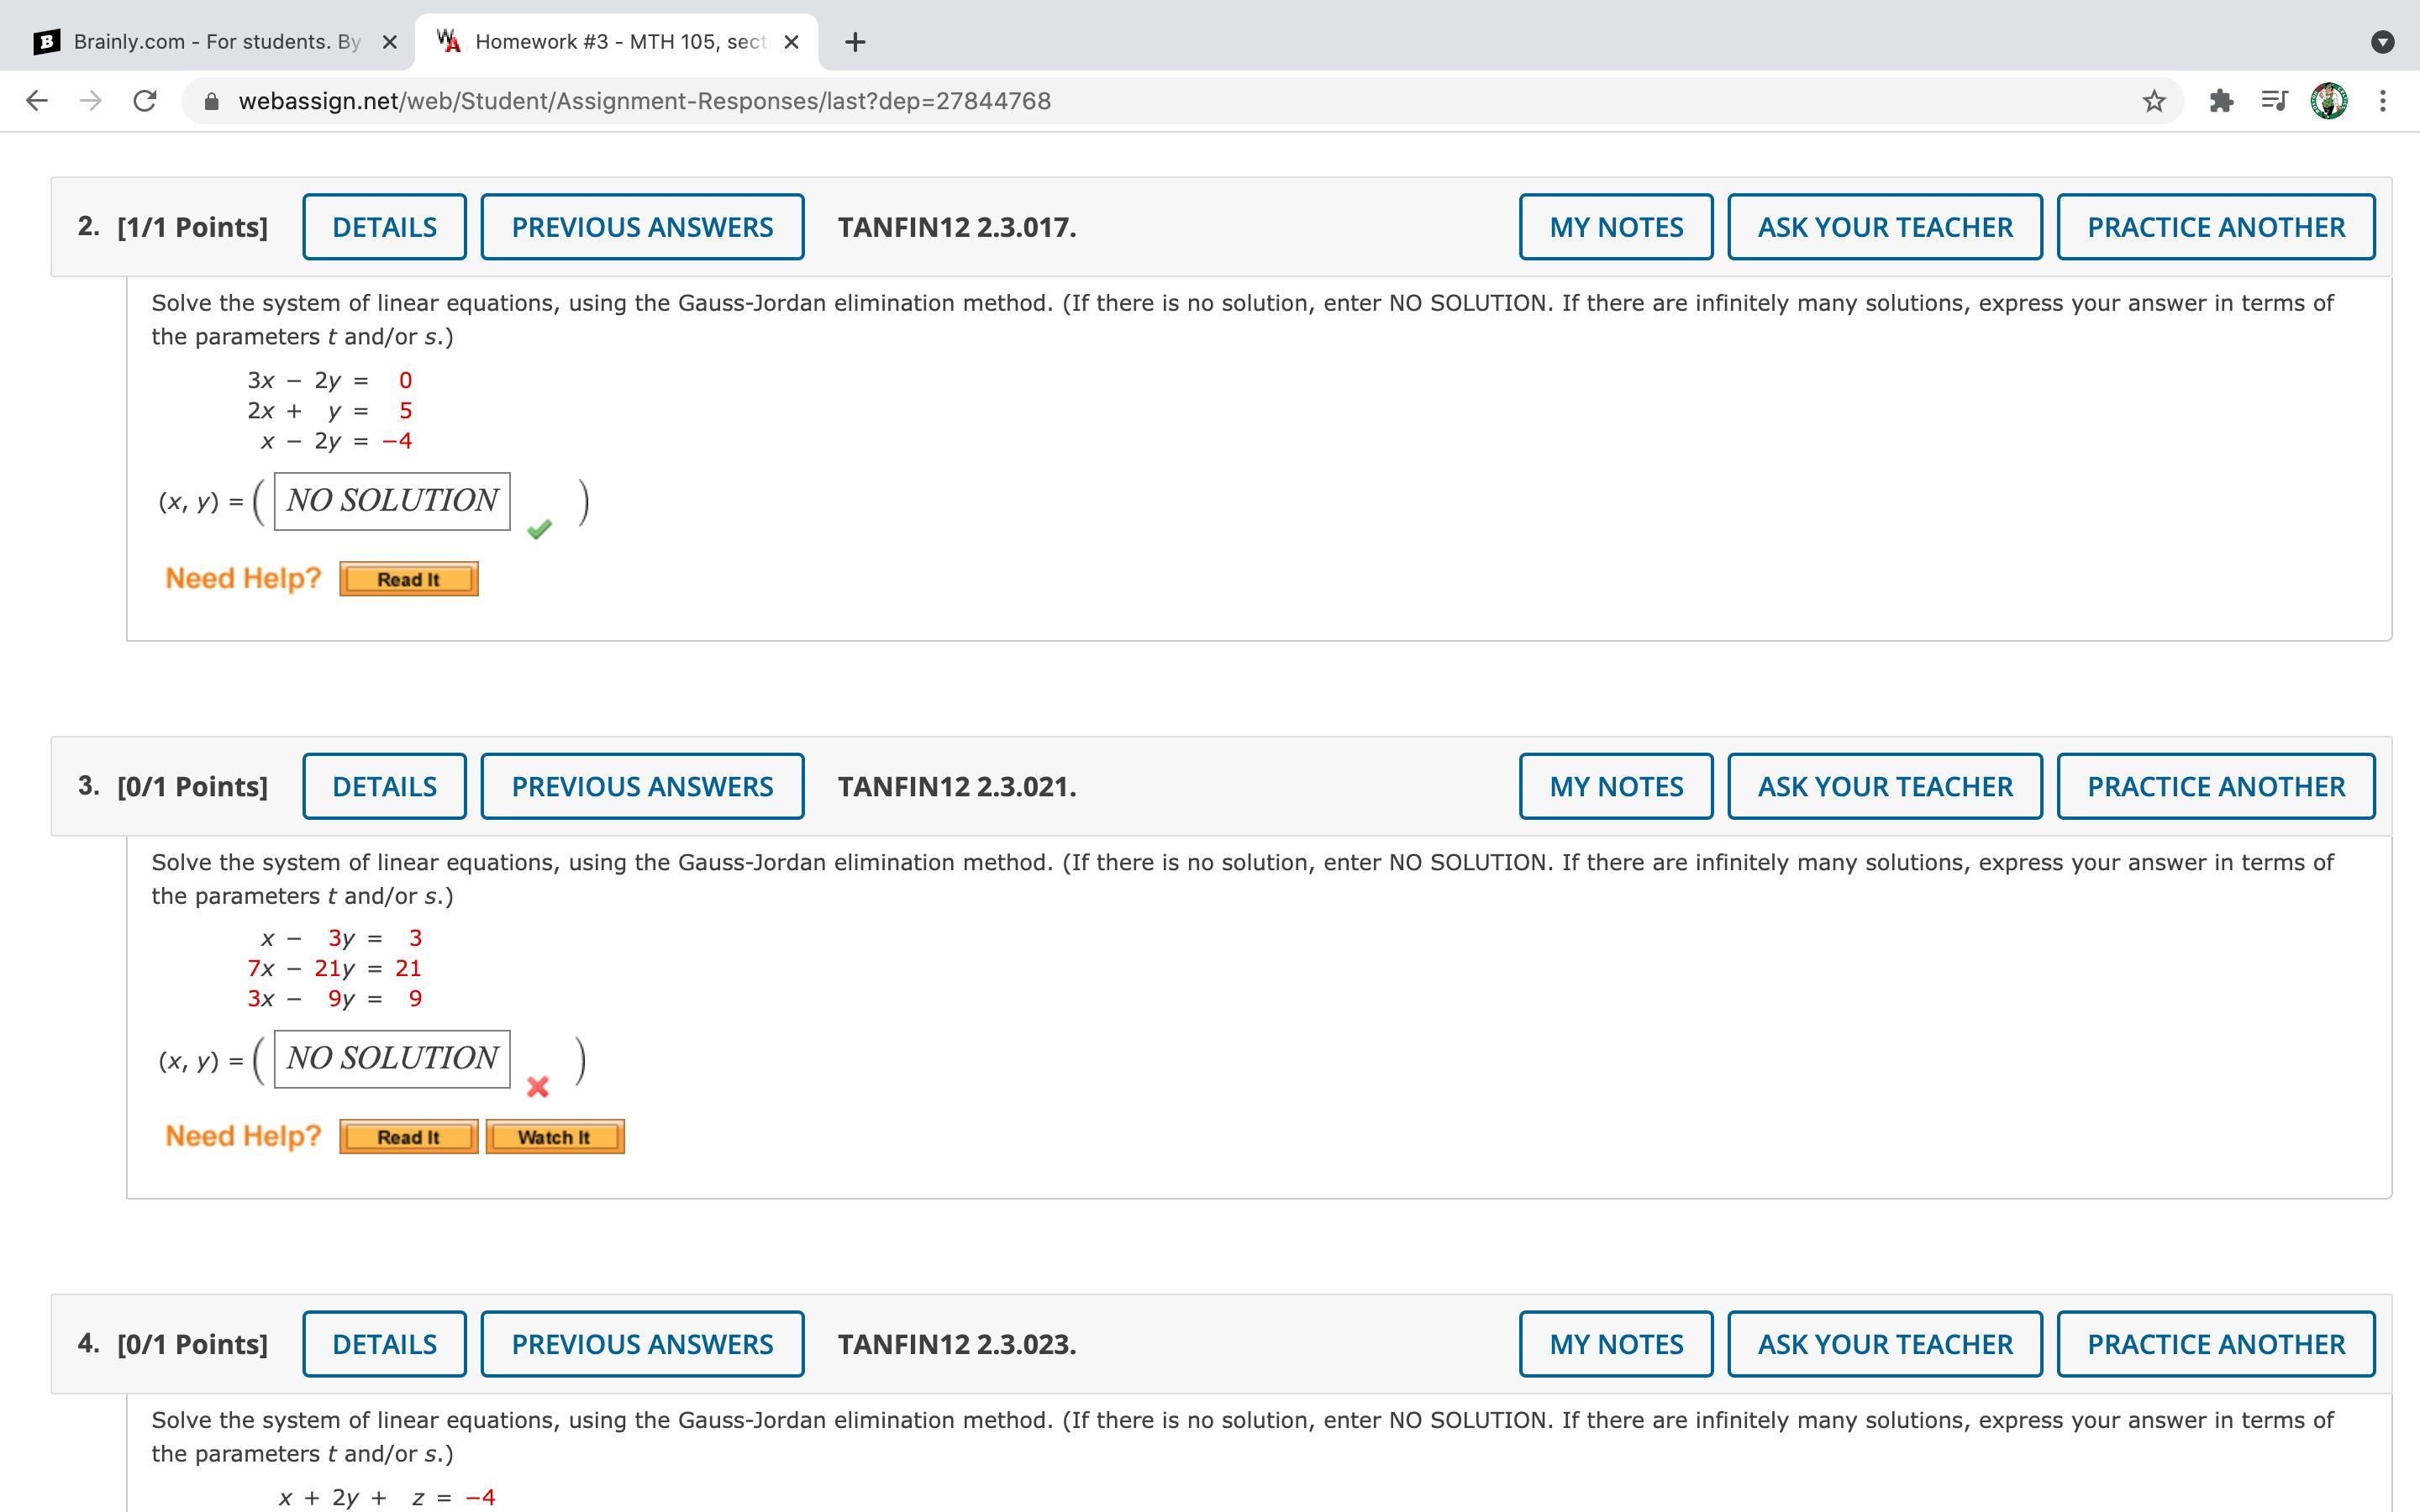Image resolution: width=2420 pixels, height=1512 pixels.
Task: Reload the page
Action: pyautogui.click(x=145, y=101)
